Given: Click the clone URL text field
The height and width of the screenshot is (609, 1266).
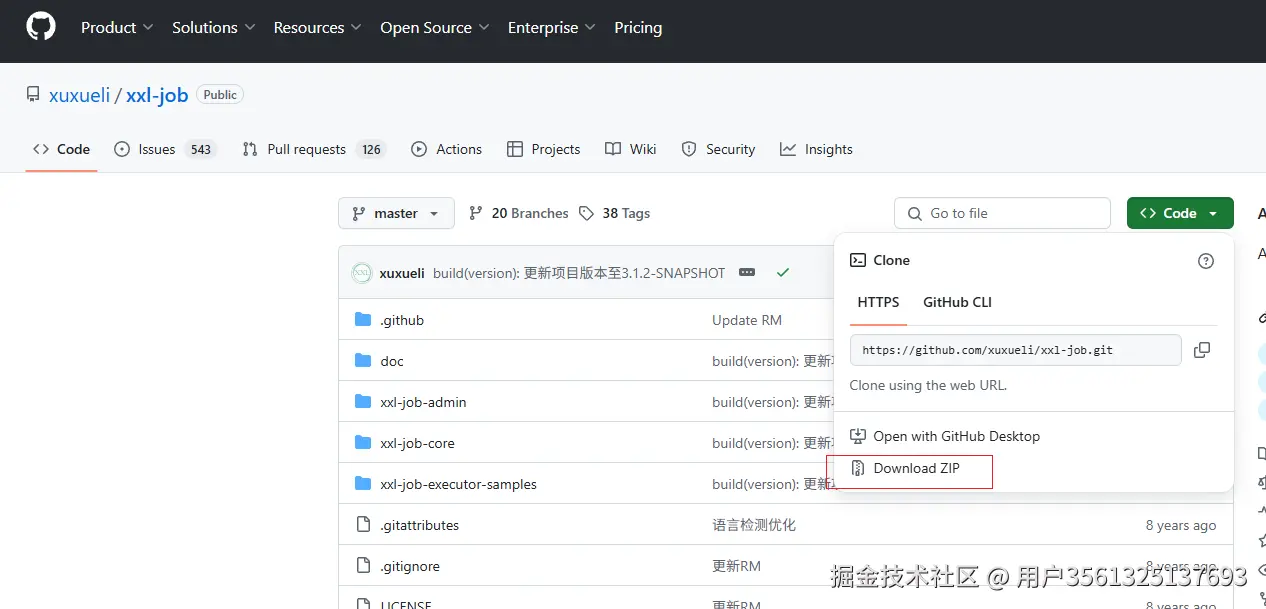Looking at the screenshot, I should pyautogui.click(x=1016, y=350).
